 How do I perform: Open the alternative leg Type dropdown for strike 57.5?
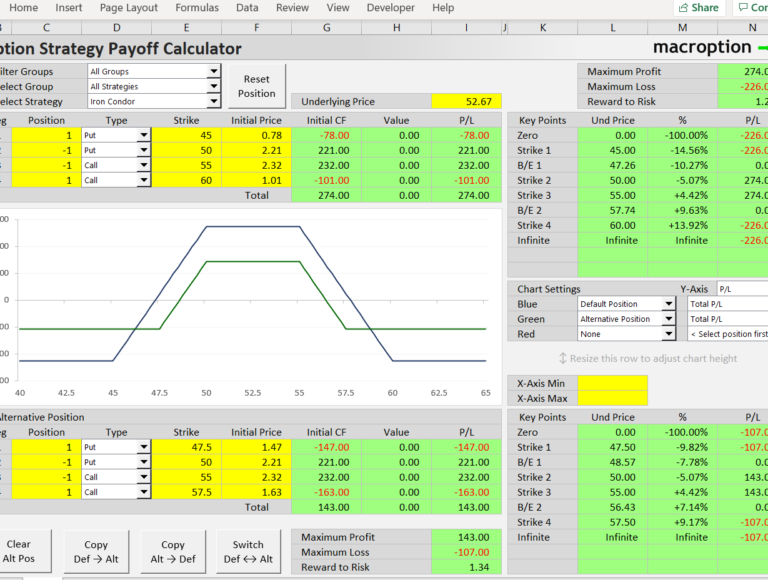point(143,492)
